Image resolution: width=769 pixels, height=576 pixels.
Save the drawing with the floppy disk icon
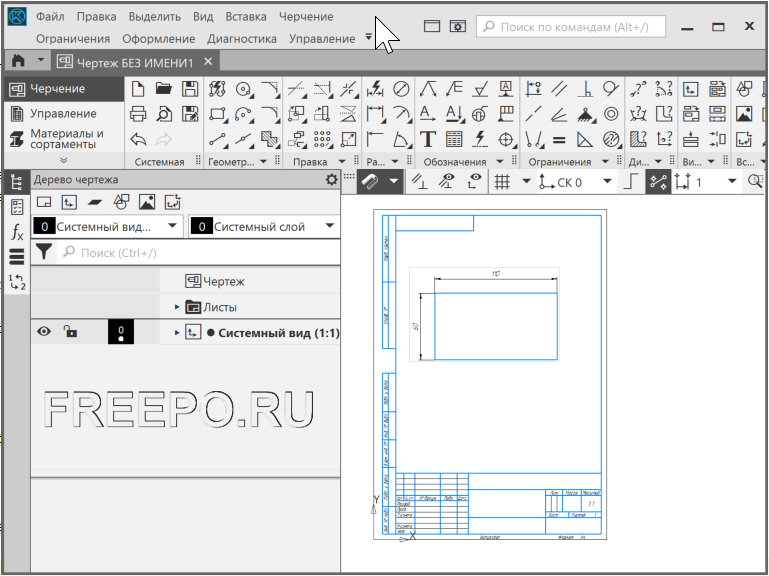pyautogui.click(x=190, y=89)
